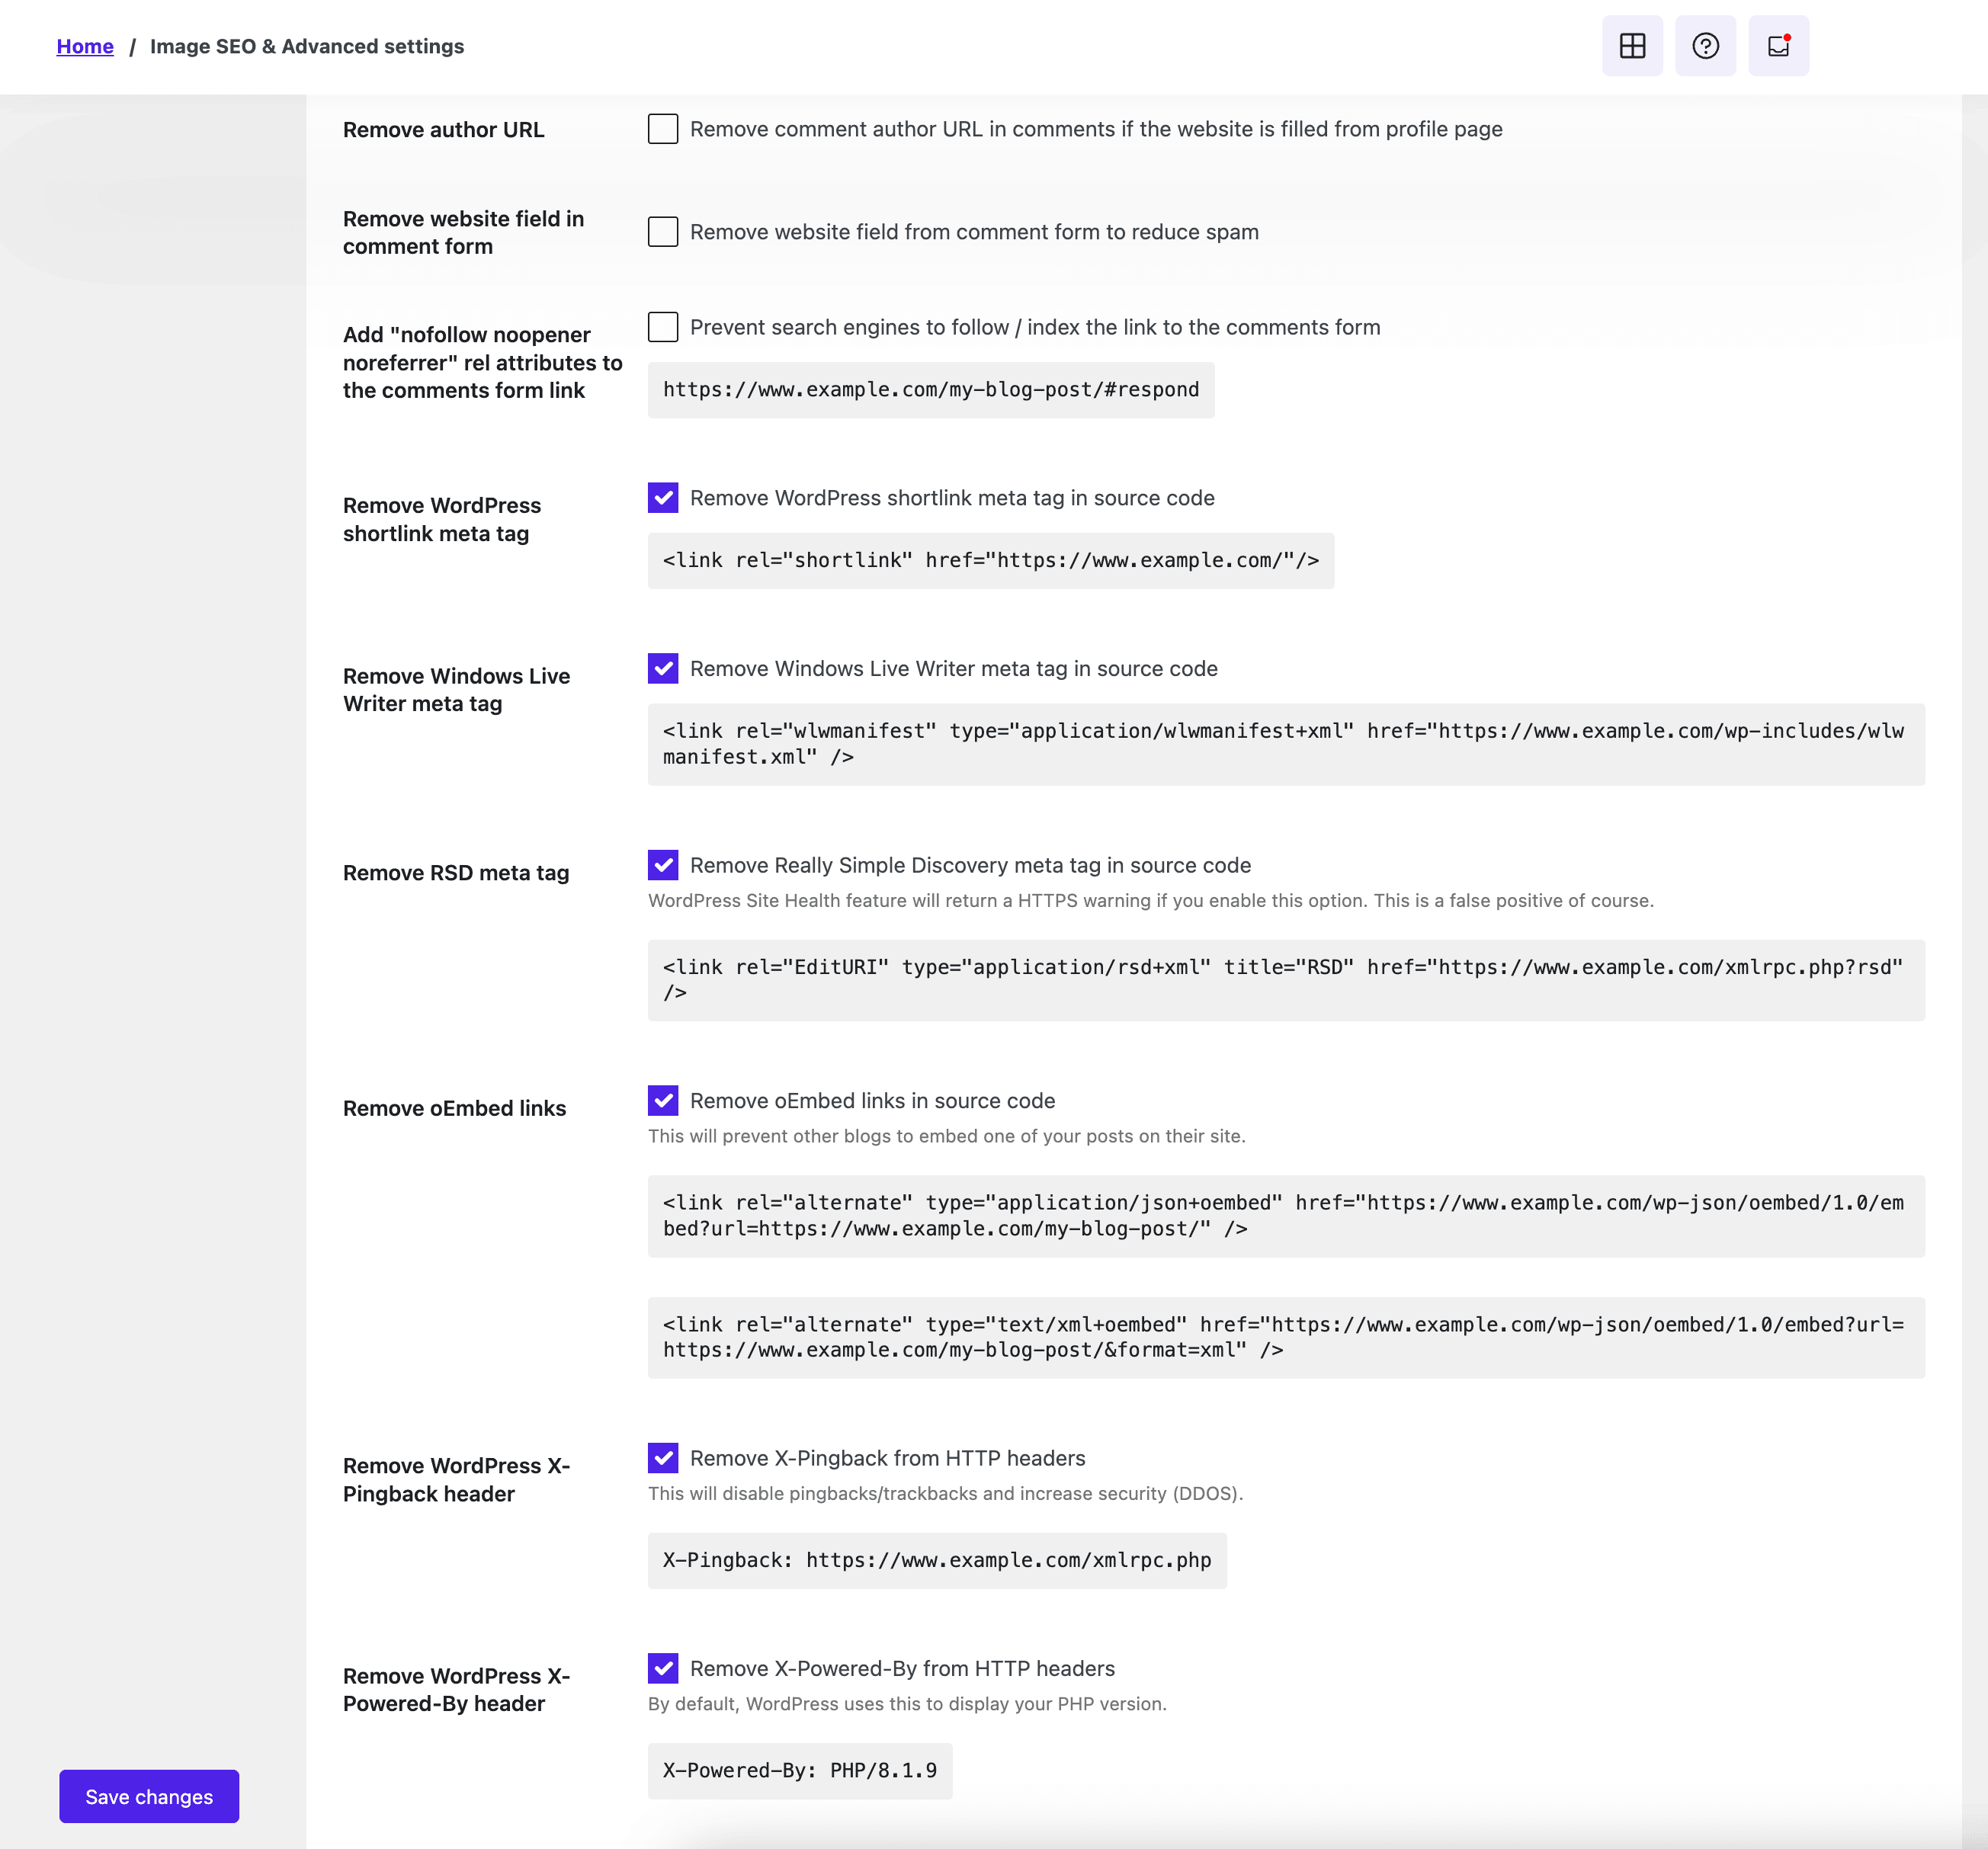This screenshot has height=1849, width=1988.
Task: Click the X-Pingback header code snippet
Action: pyautogui.click(x=937, y=1561)
